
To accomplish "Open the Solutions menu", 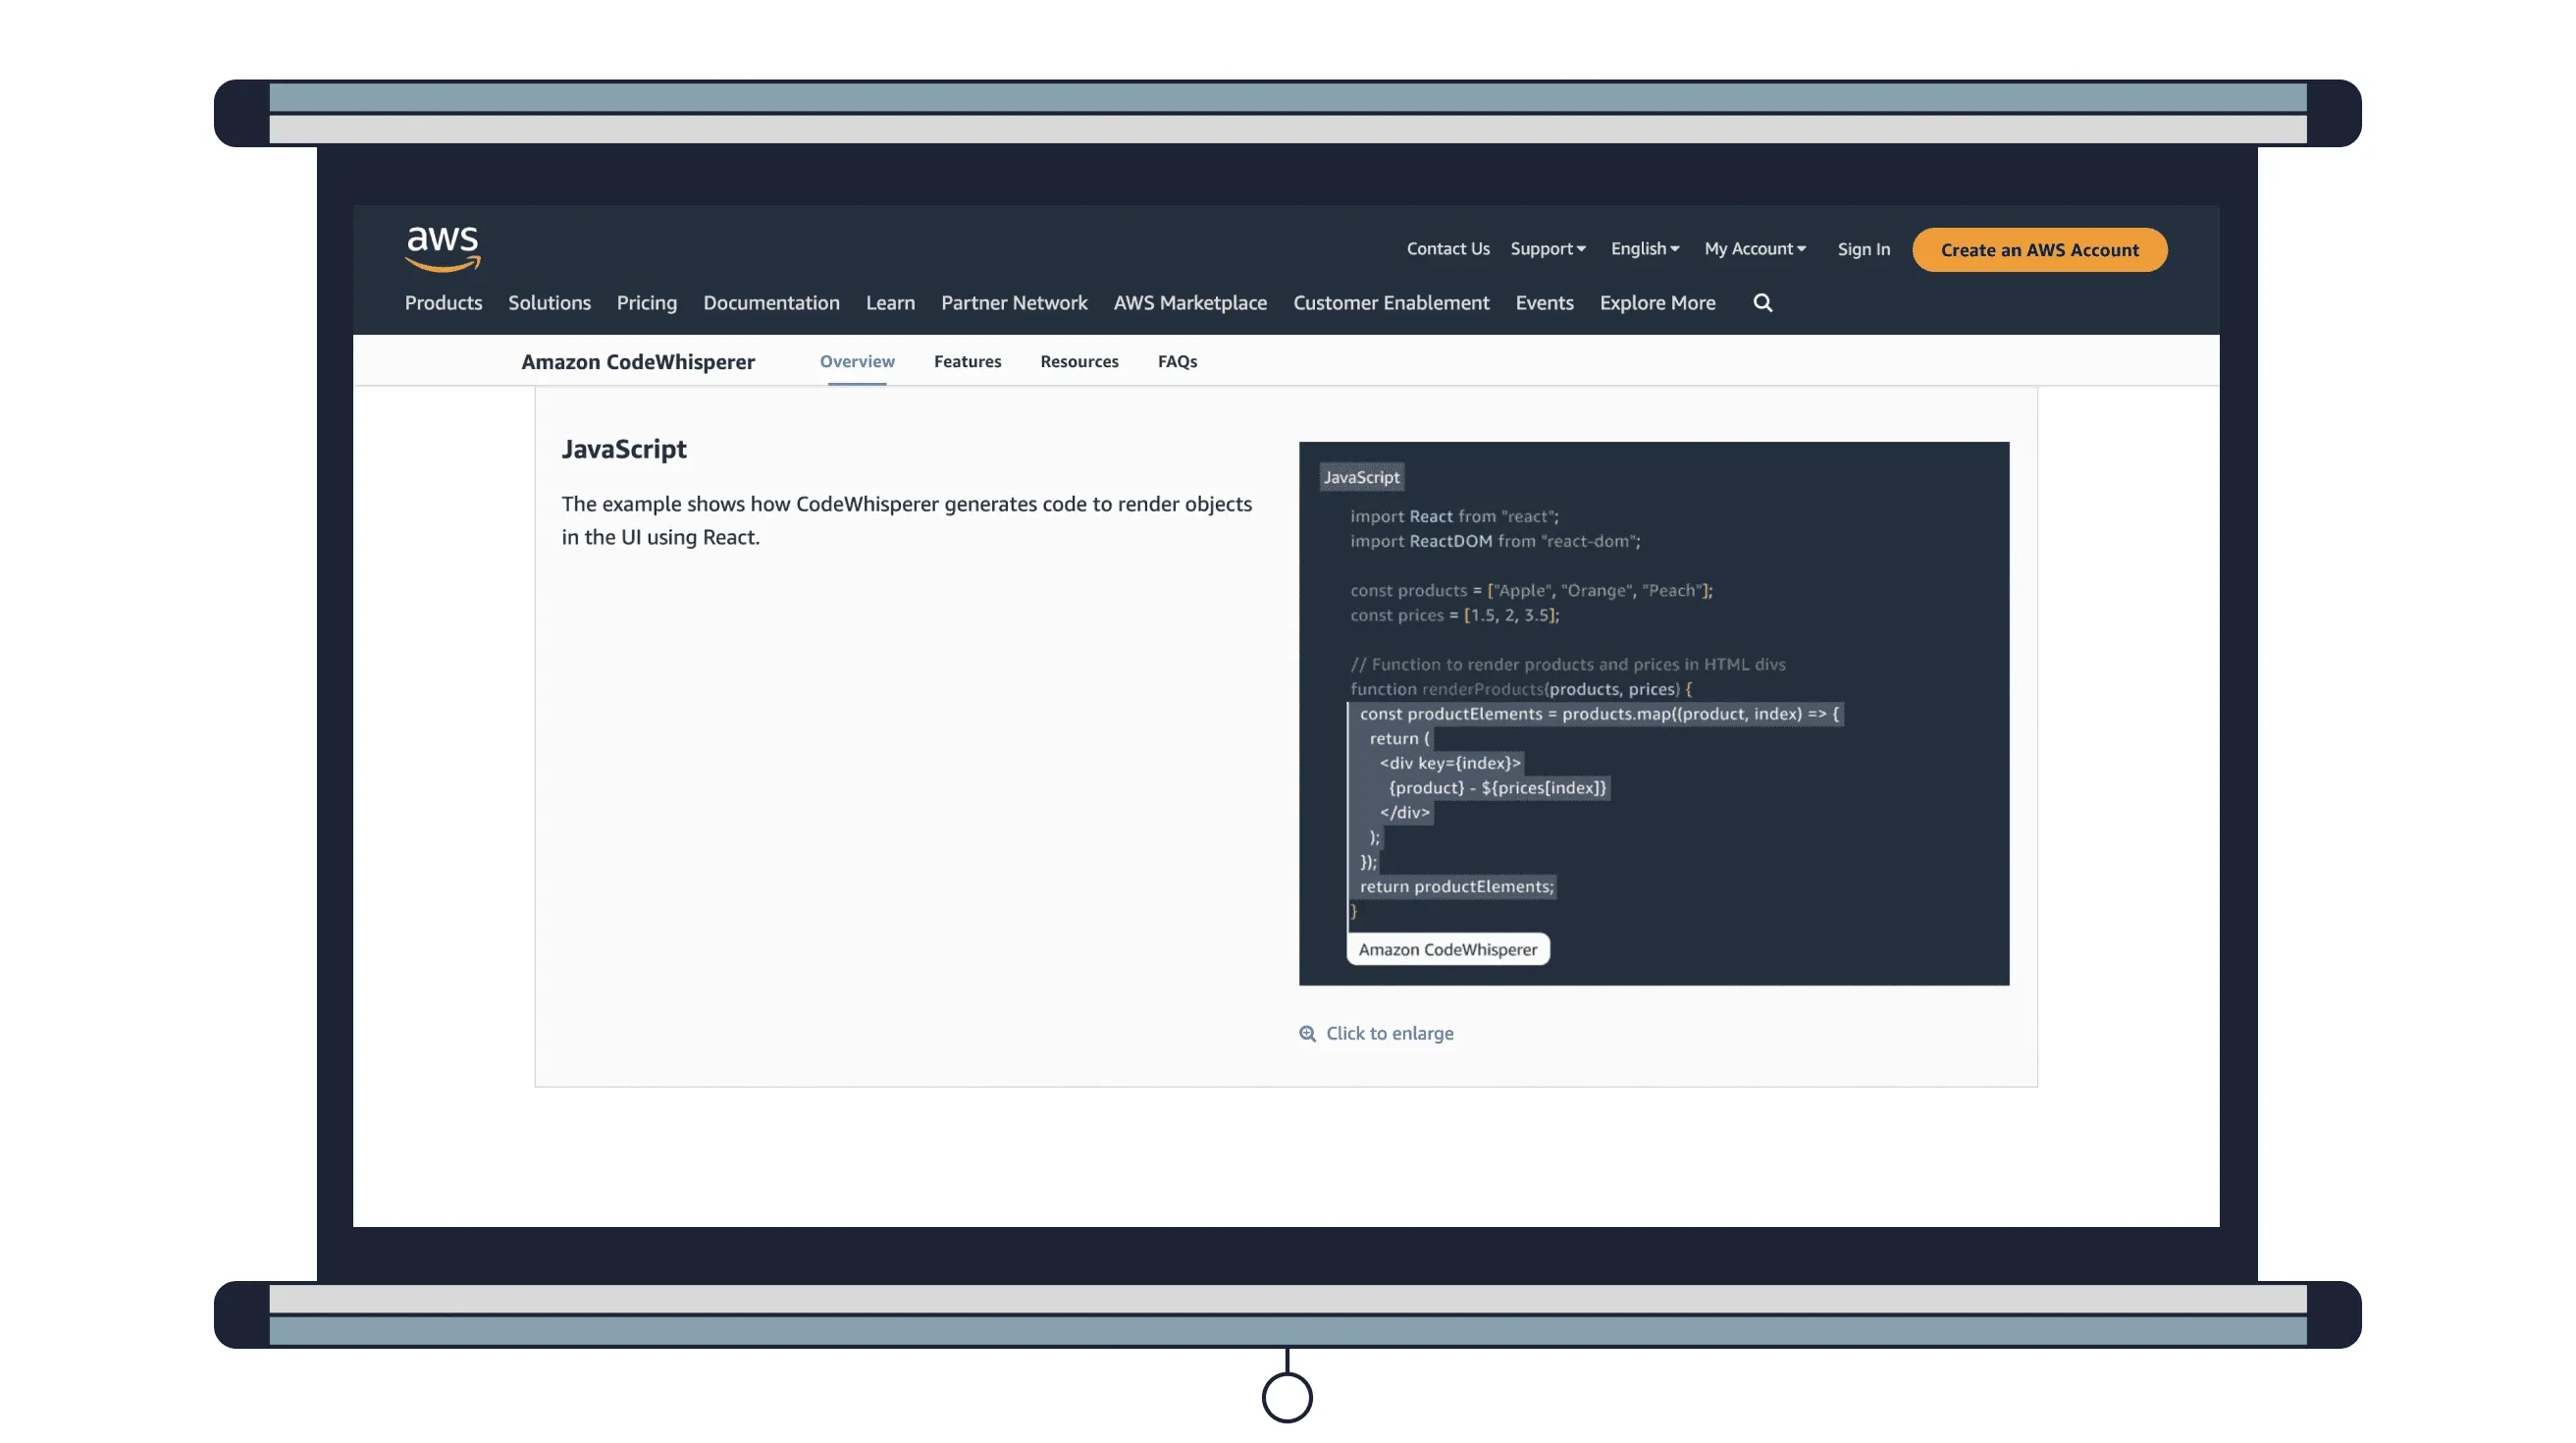I will (x=549, y=303).
